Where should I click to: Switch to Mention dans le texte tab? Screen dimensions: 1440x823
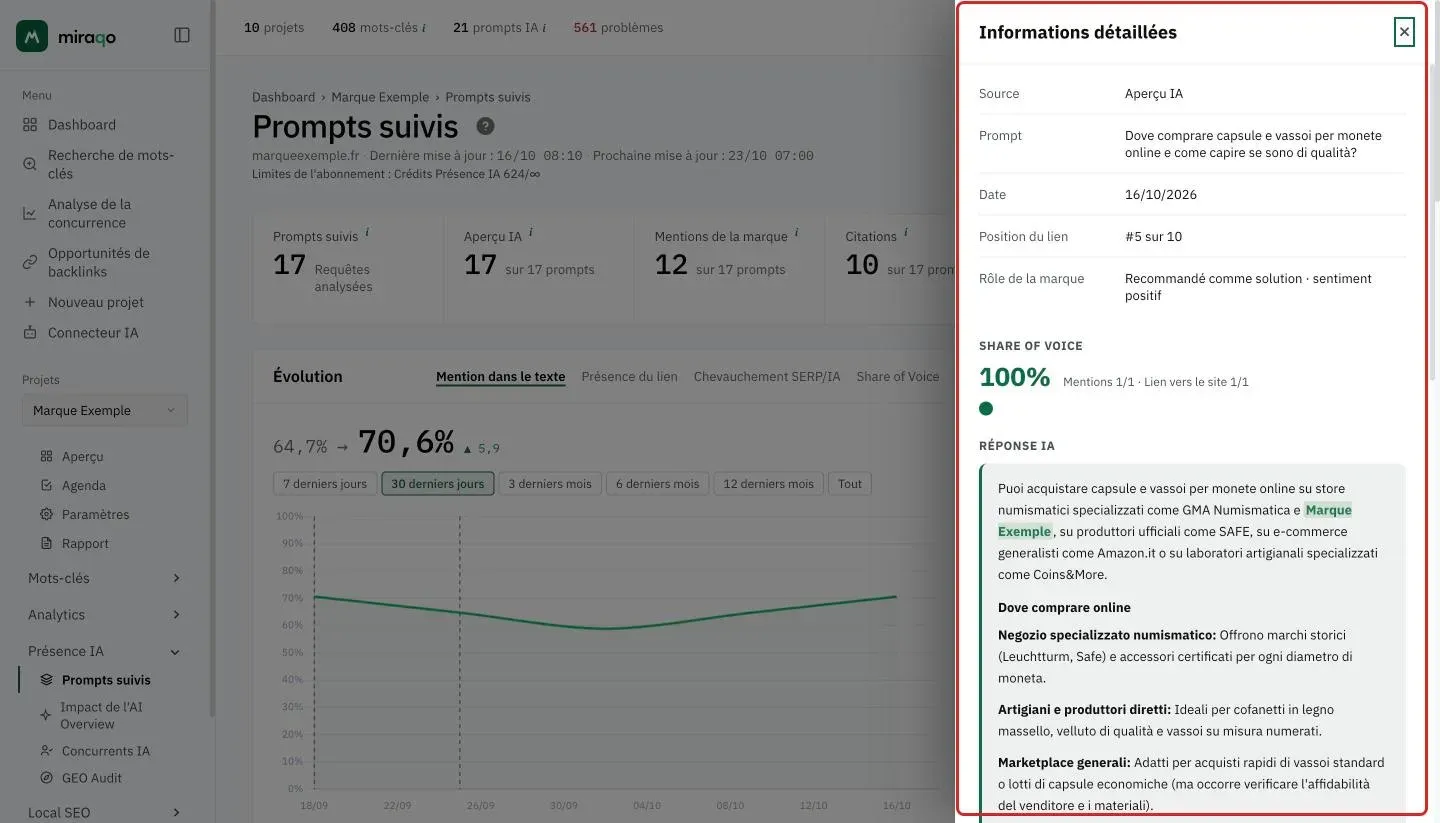point(501,377)
